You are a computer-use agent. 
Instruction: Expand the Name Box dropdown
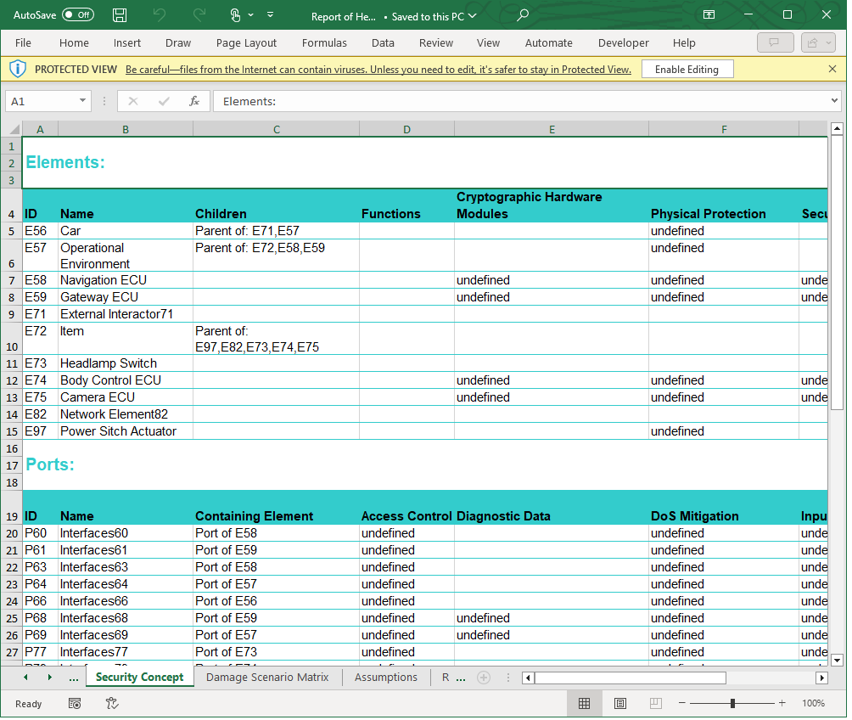82,101
